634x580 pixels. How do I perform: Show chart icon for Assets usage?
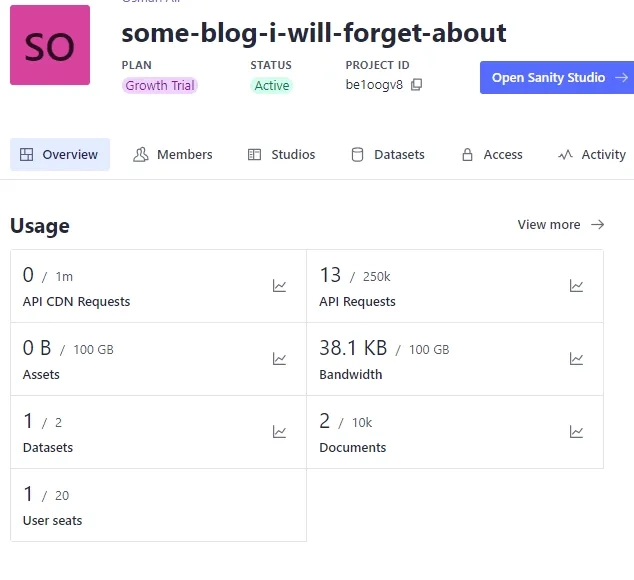point(279,359)
